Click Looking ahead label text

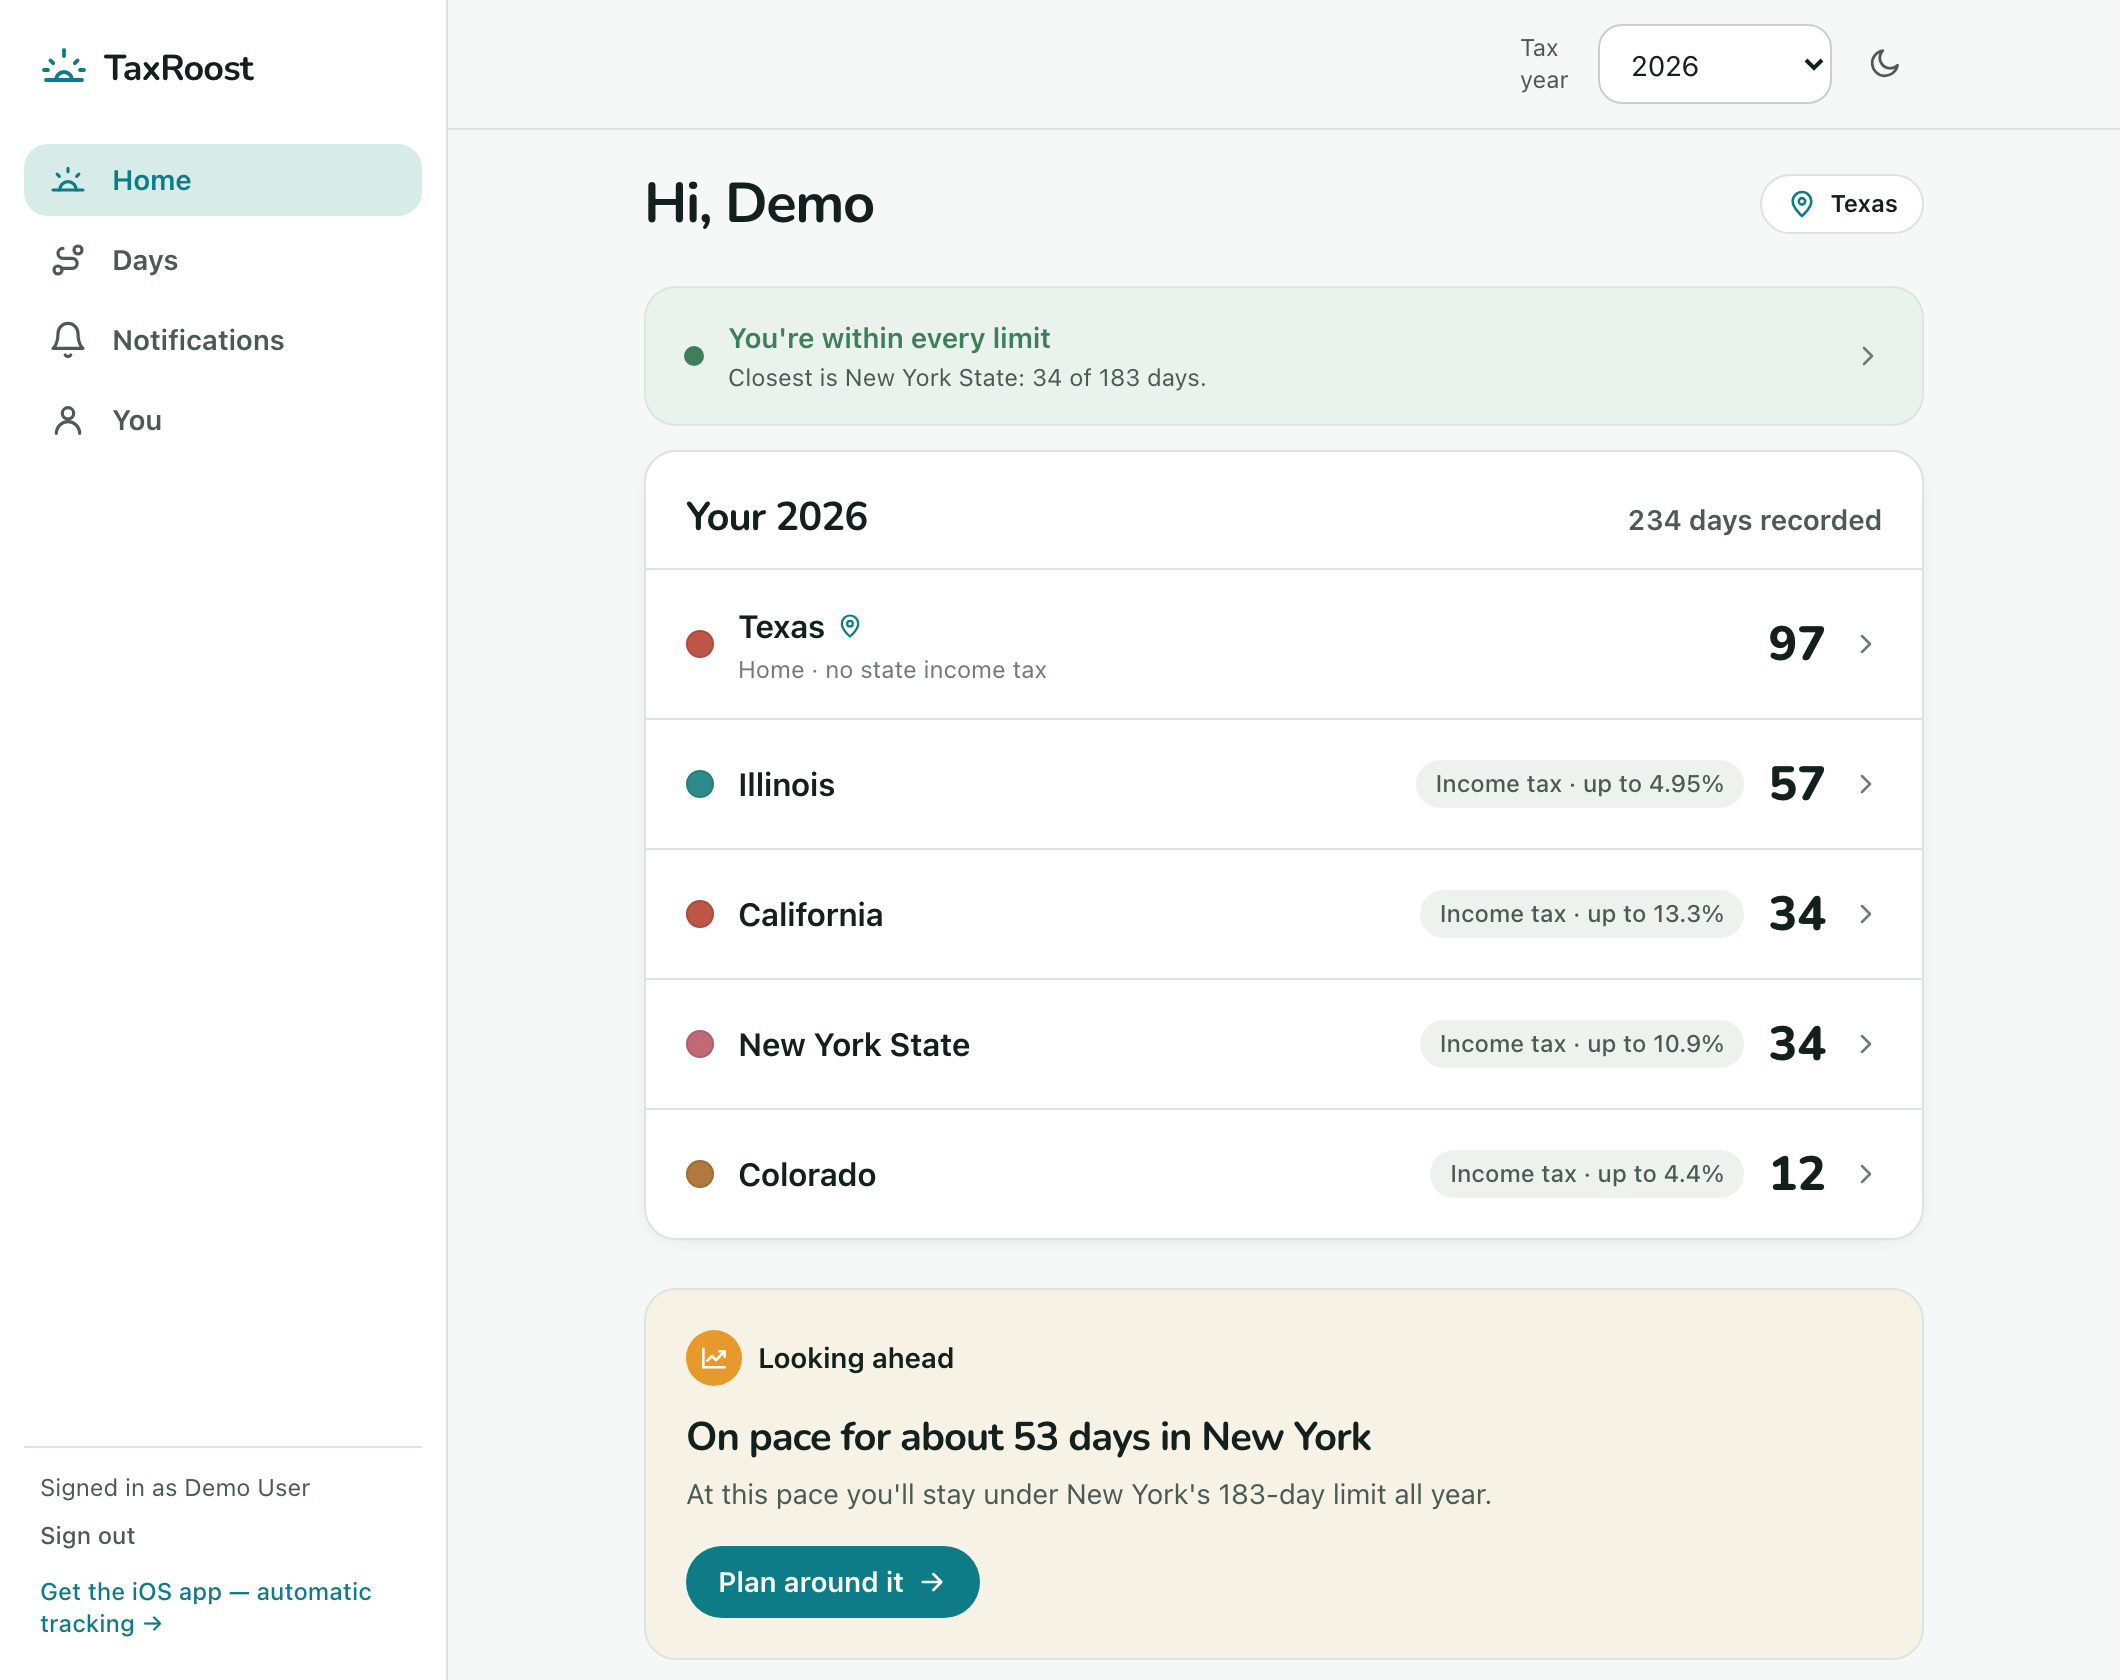point(856,1358)
